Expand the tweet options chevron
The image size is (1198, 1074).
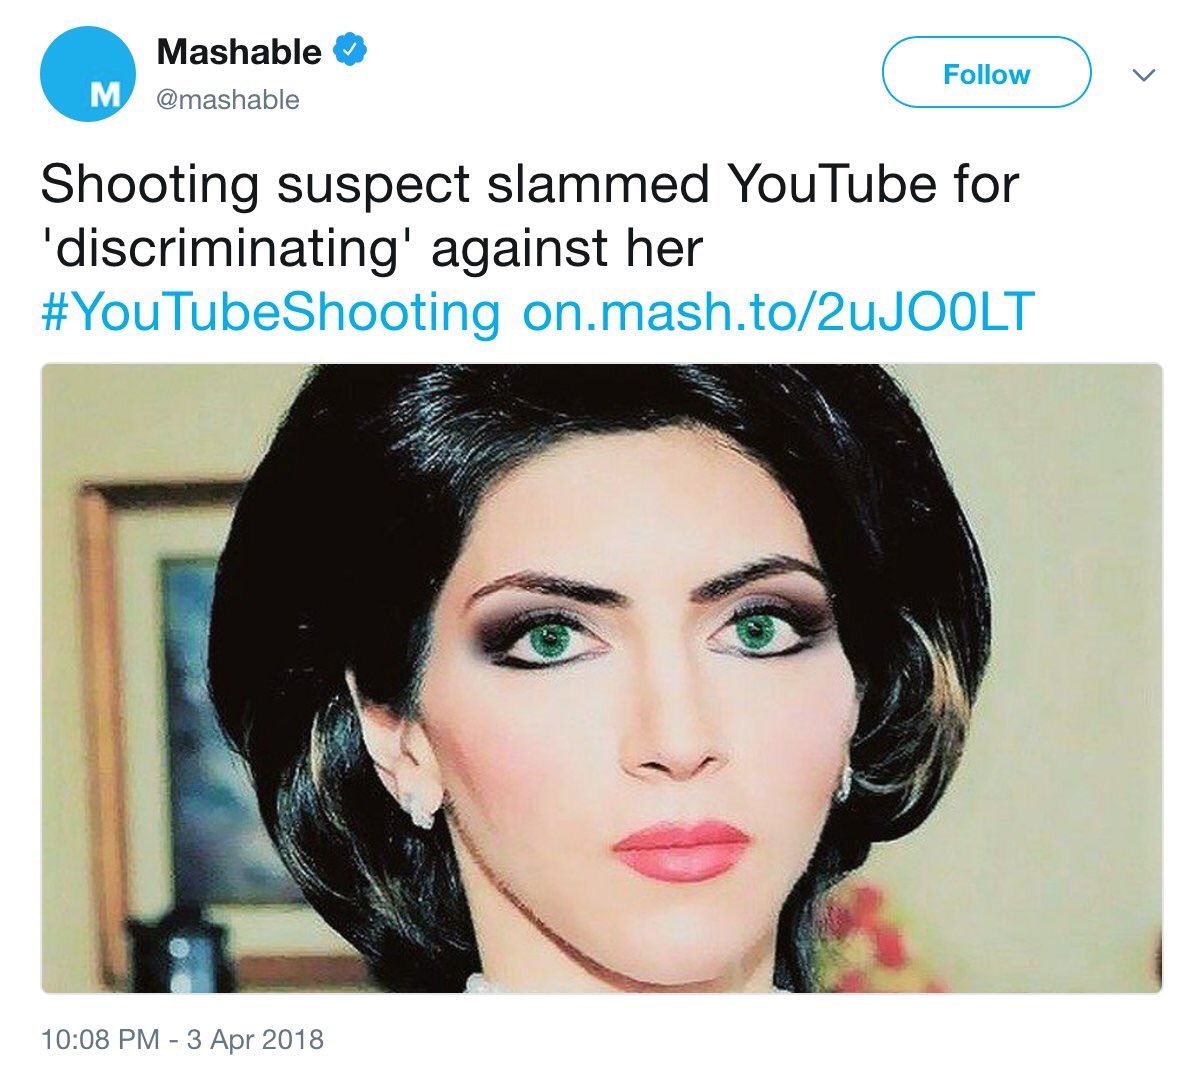(1143, 75)
